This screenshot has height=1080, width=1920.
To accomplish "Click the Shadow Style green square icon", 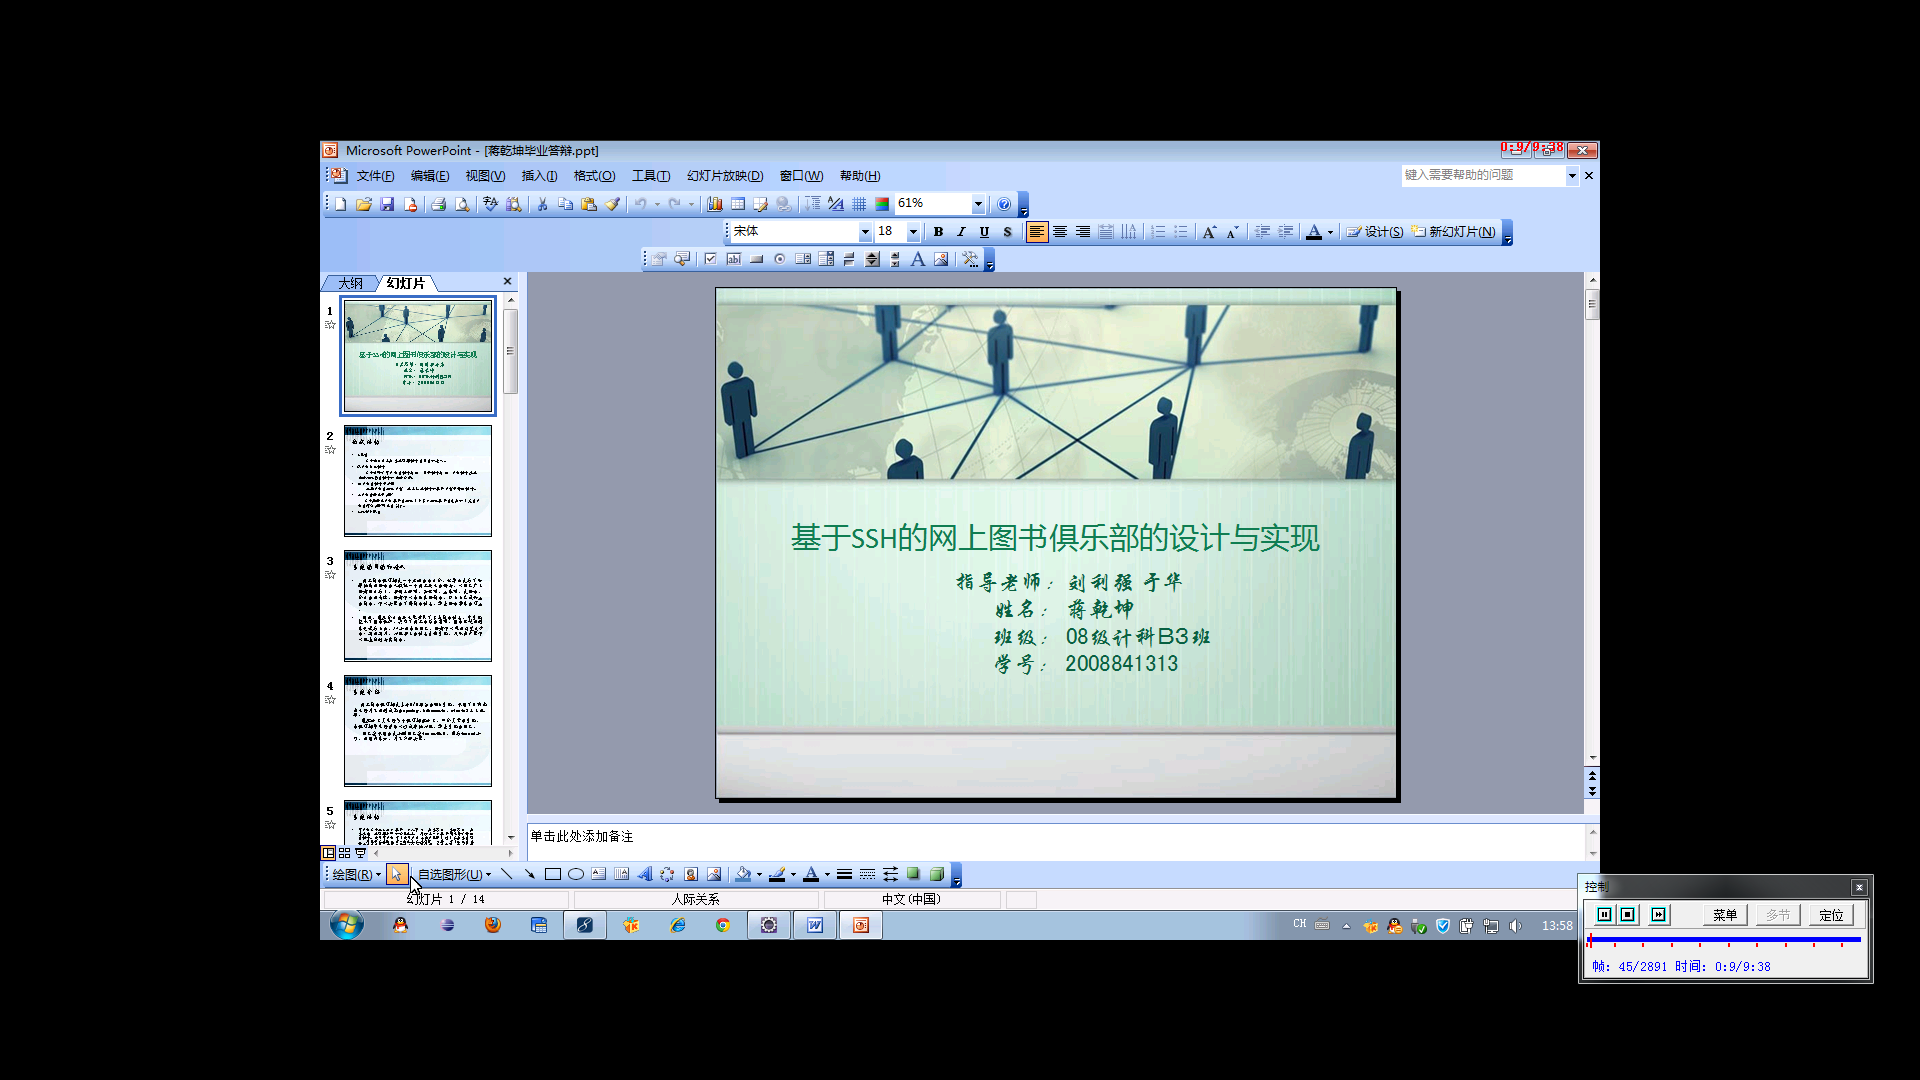I will click(x=913, y=874).
